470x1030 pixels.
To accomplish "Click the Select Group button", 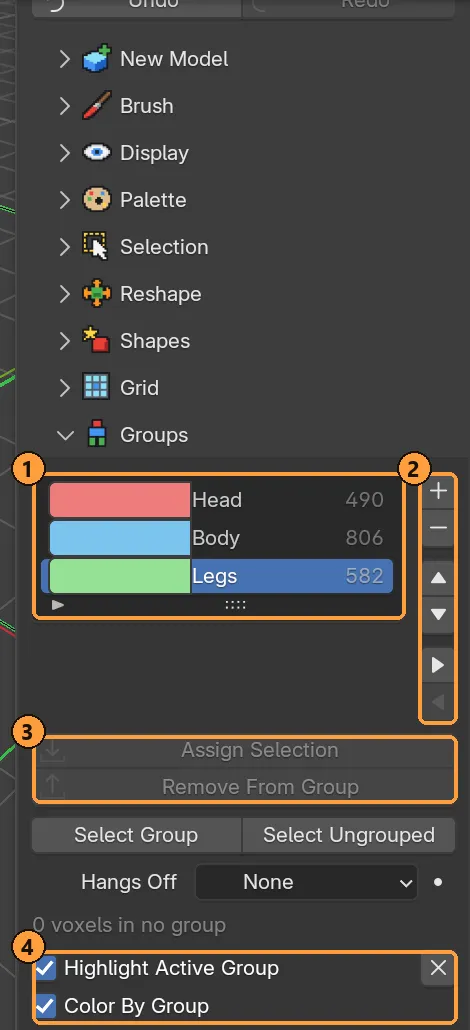I will (137, 835).
